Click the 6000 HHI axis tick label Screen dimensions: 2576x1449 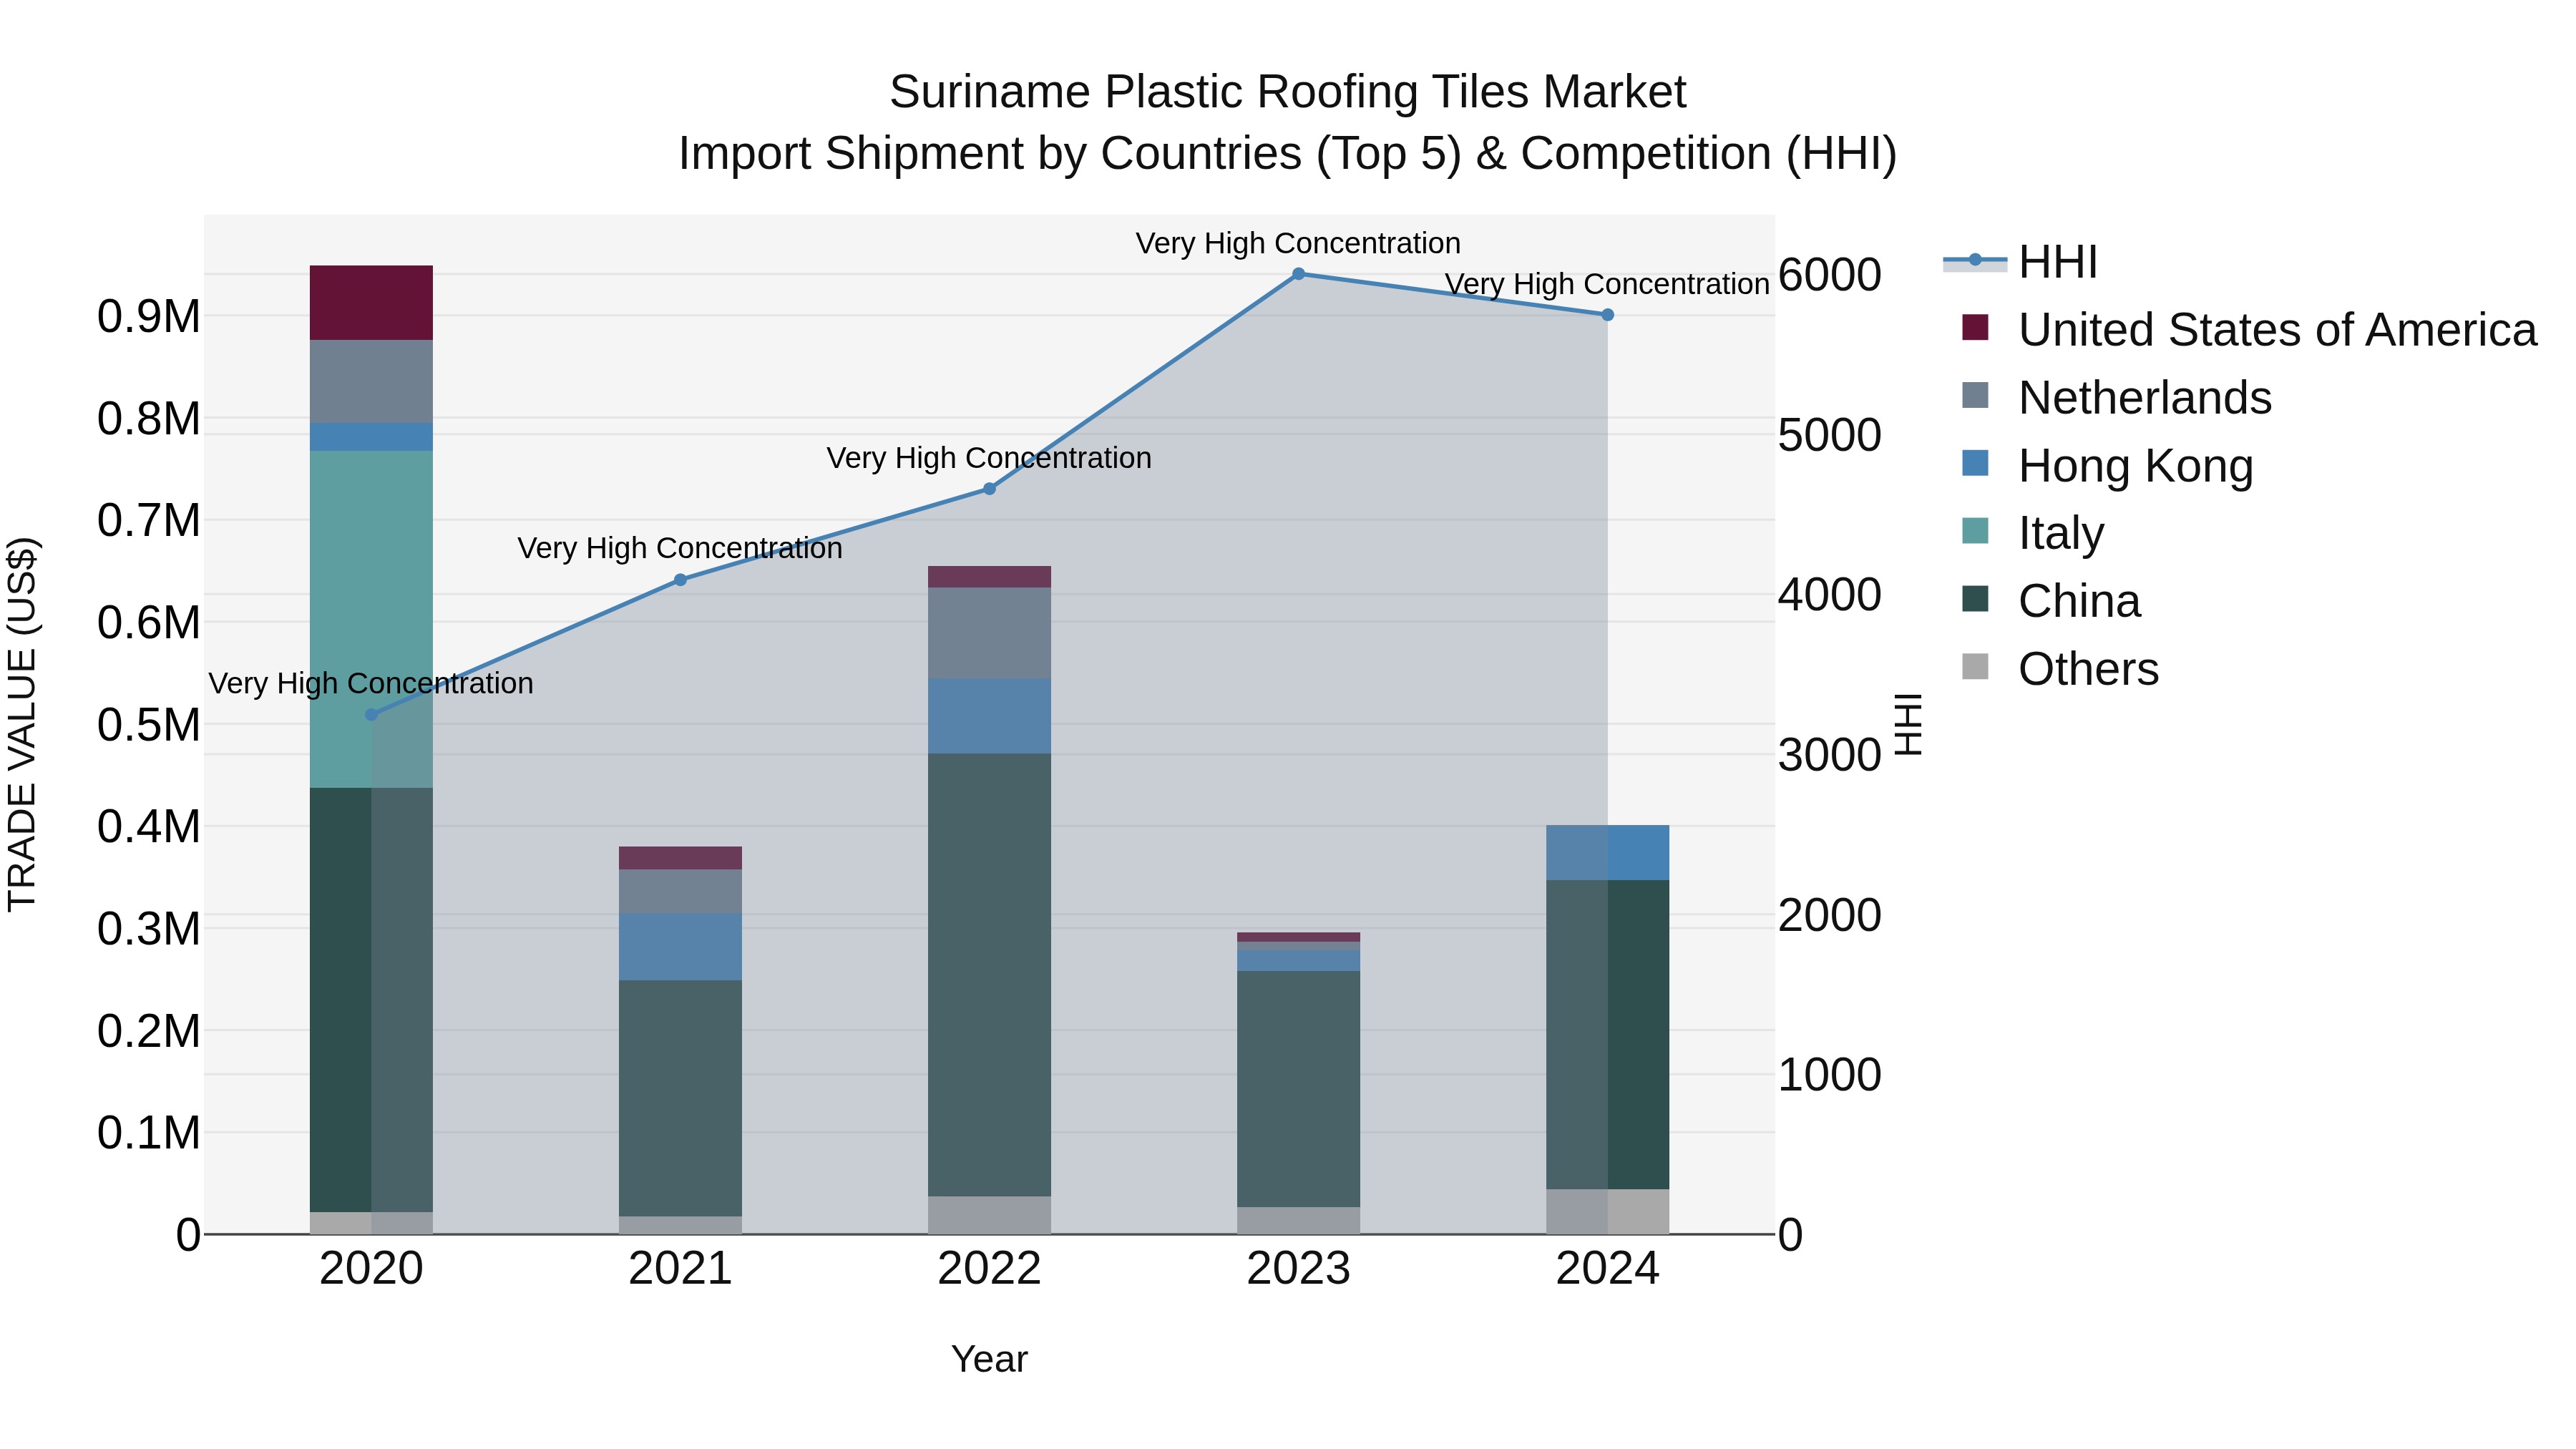(1829, 275)
